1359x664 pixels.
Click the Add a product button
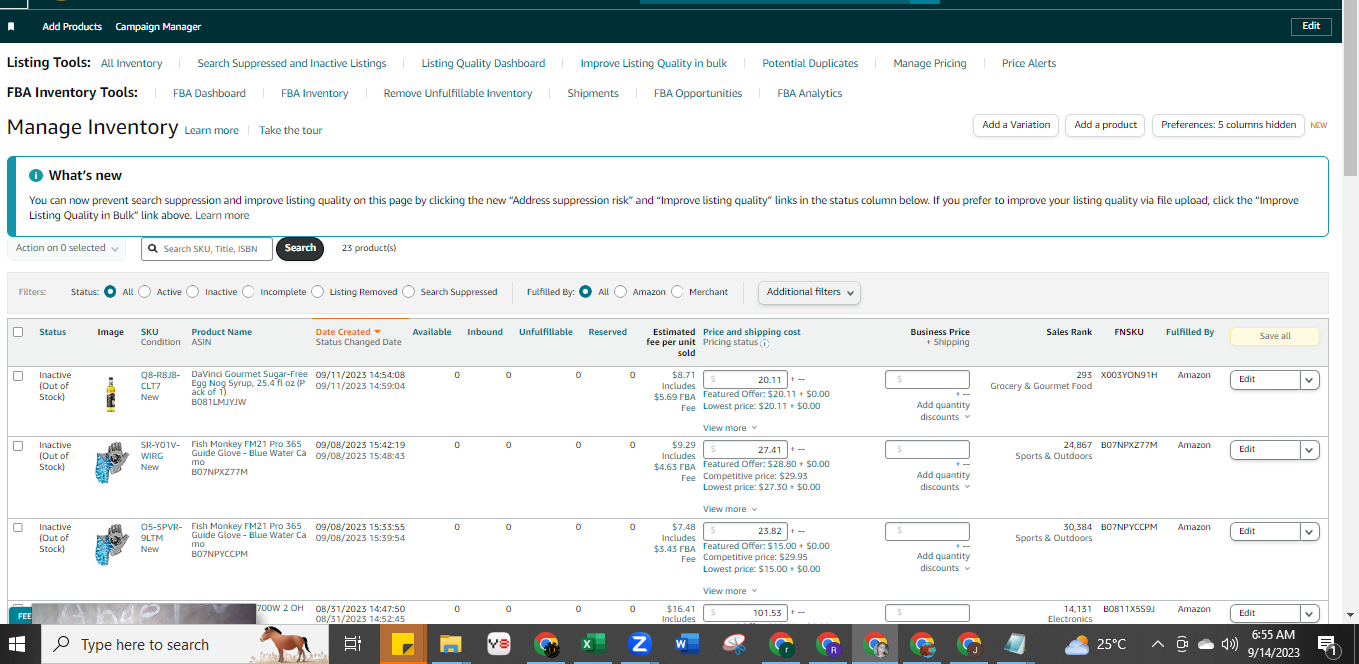pos(1106,125)
